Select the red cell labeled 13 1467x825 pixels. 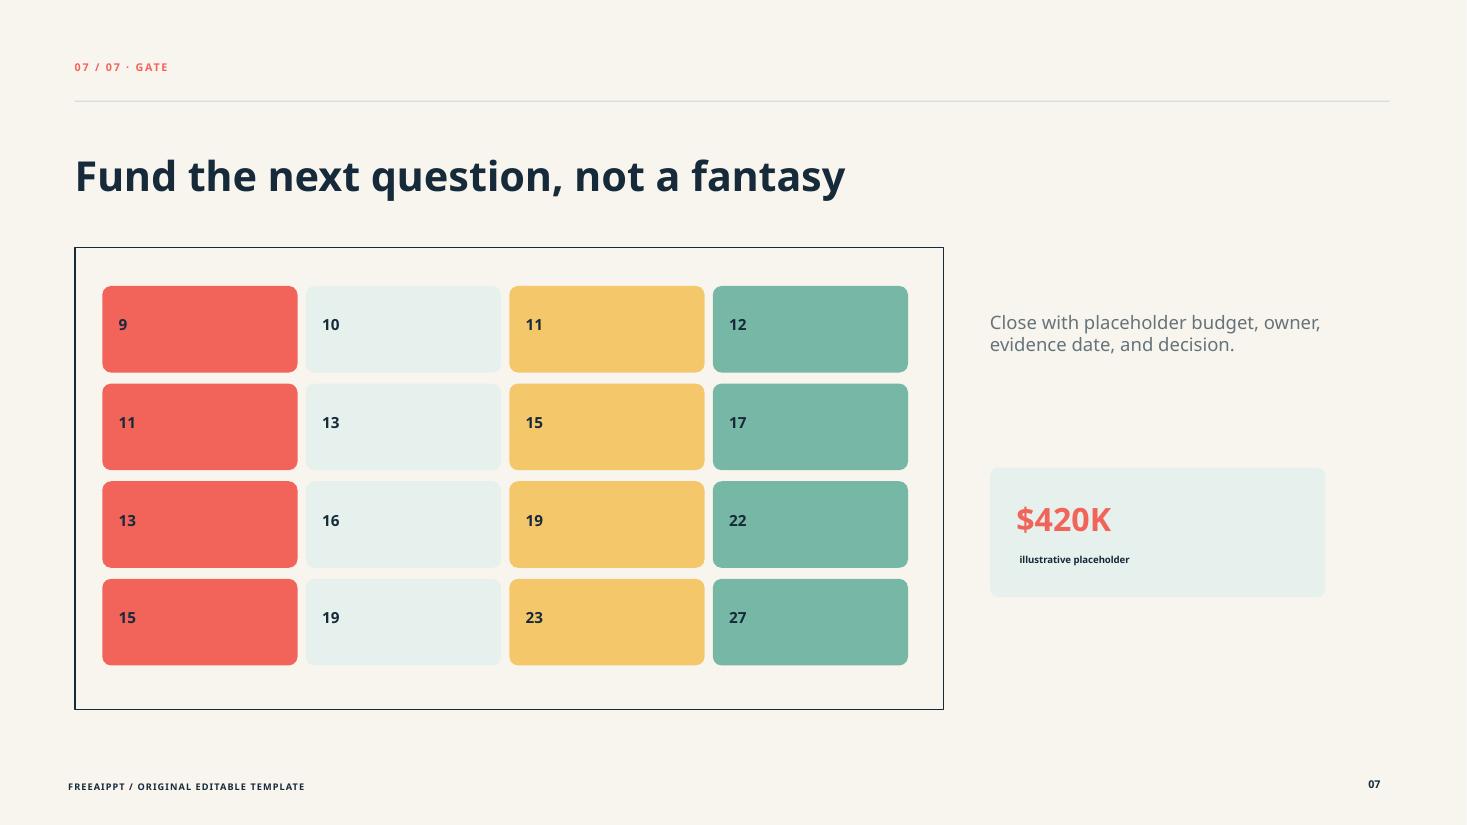tap(200, 524)
